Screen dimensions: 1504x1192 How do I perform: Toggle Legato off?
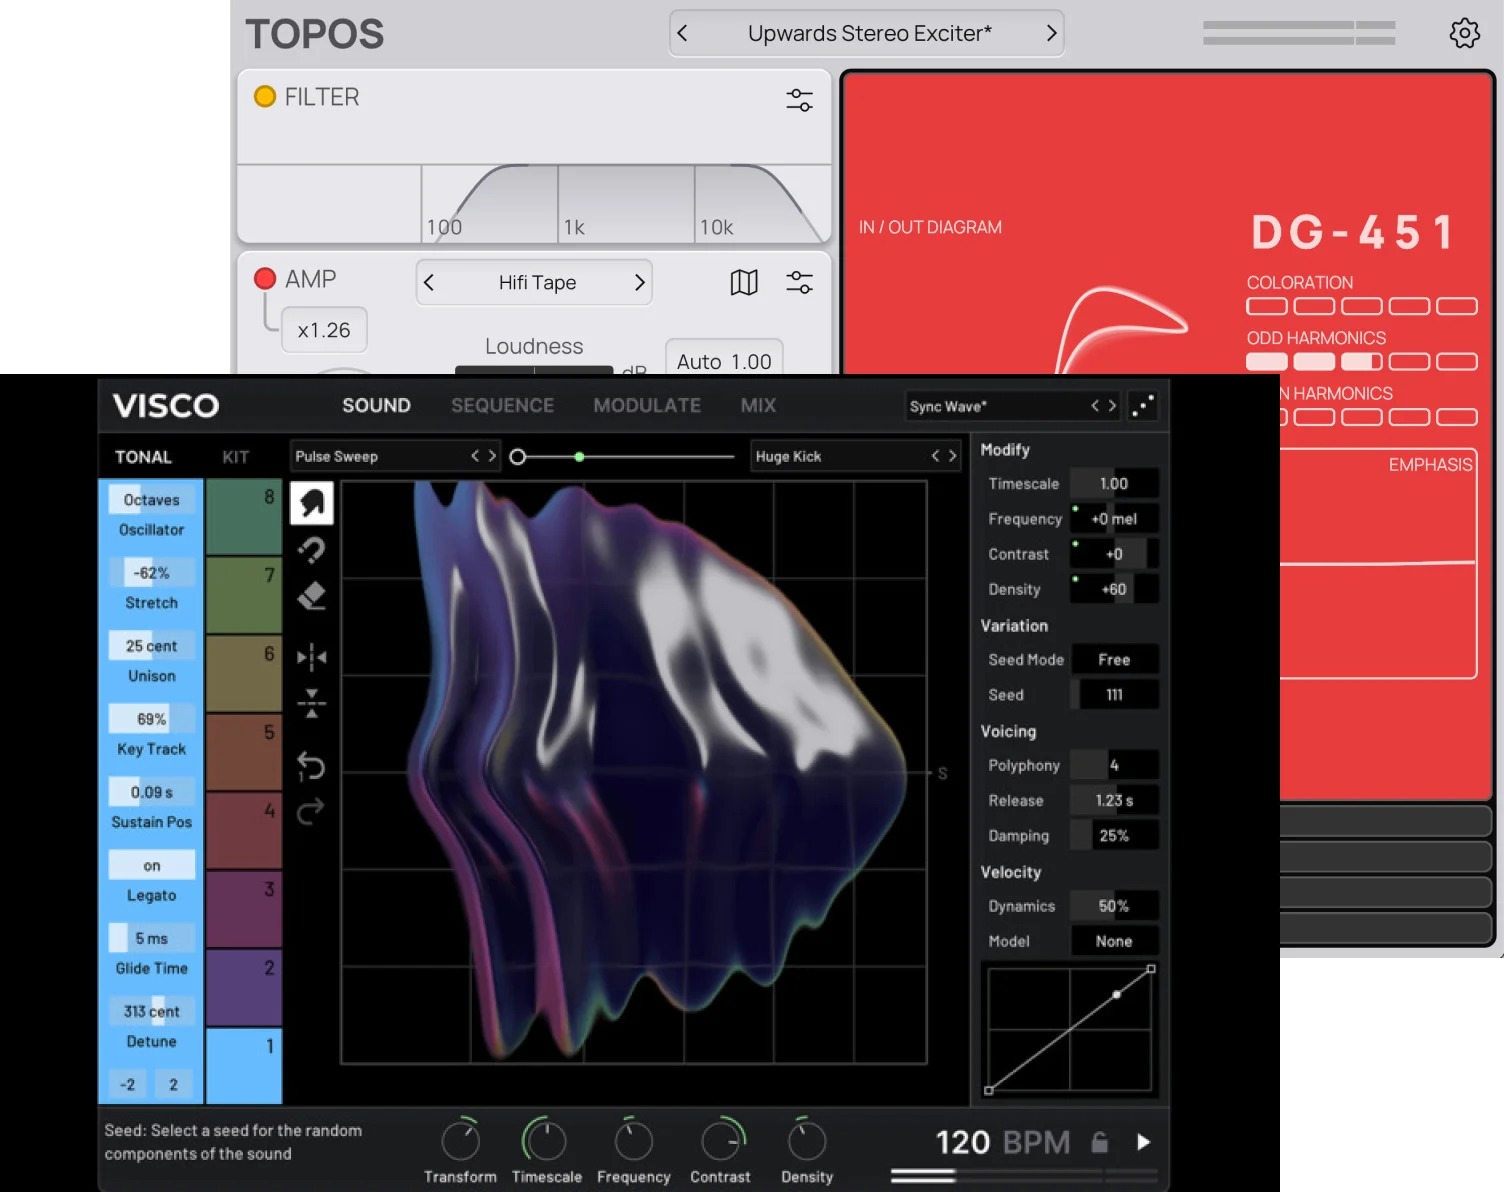(151, 864)
